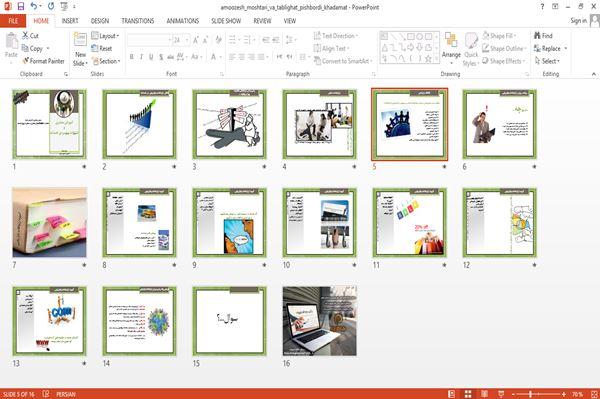The height and width of the screenshot is (399, 600).
Task: Click transition star icon under slide 6
Action: pyautogui.click(x=534, y=166)
